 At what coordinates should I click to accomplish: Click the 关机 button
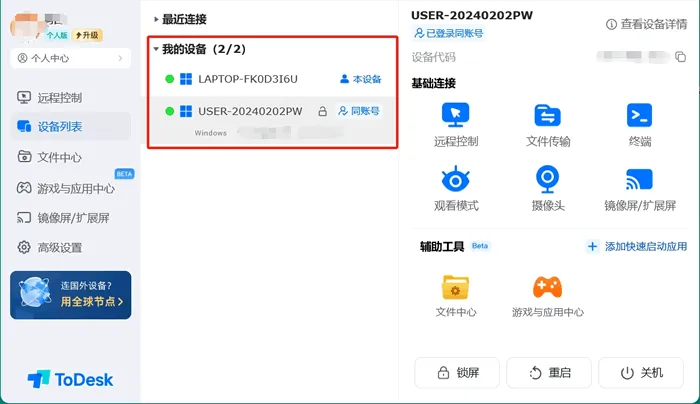(641, 373)
